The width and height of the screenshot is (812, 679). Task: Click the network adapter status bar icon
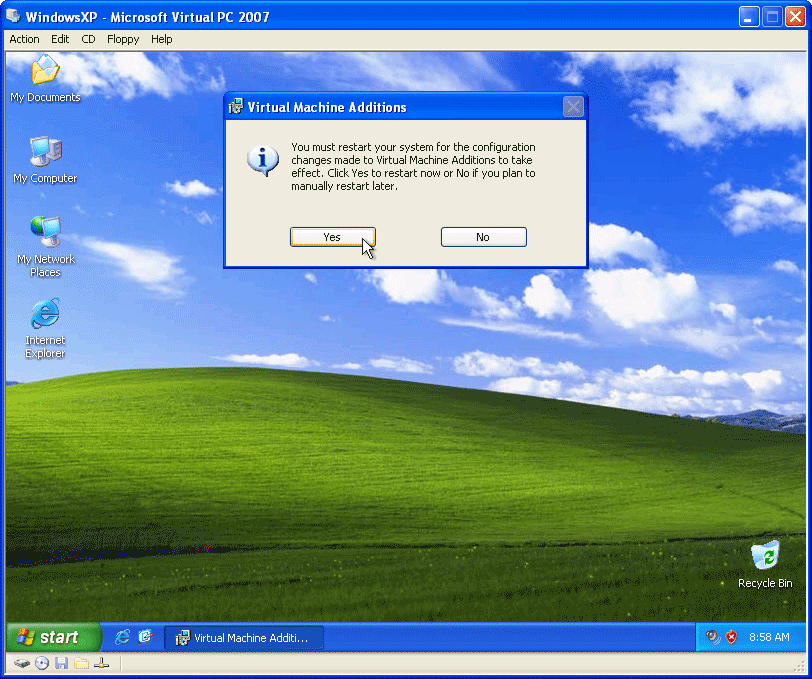click(x=101, y=663)
